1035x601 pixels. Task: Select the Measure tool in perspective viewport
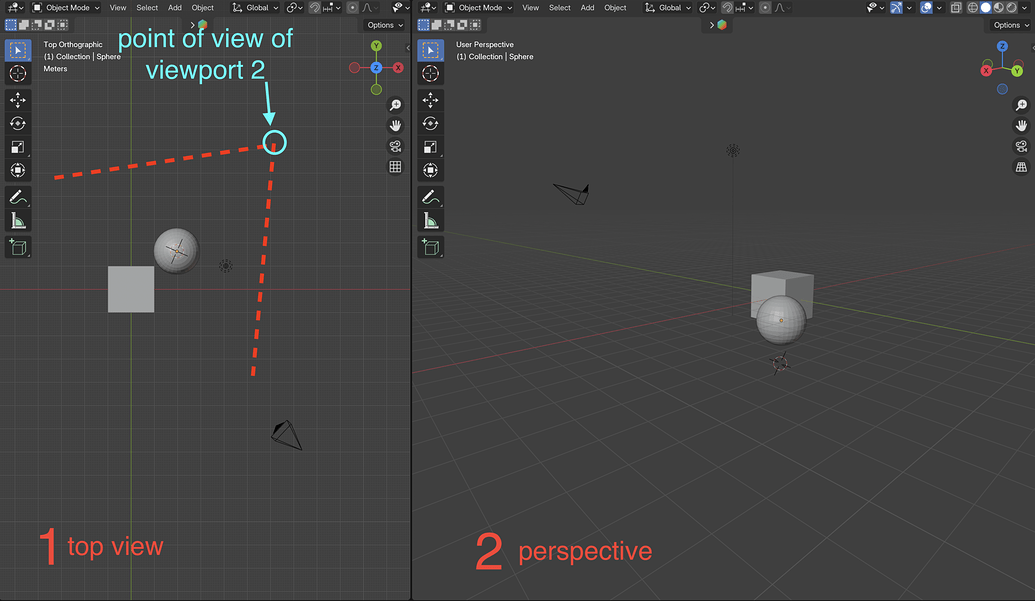pos(430,220)
